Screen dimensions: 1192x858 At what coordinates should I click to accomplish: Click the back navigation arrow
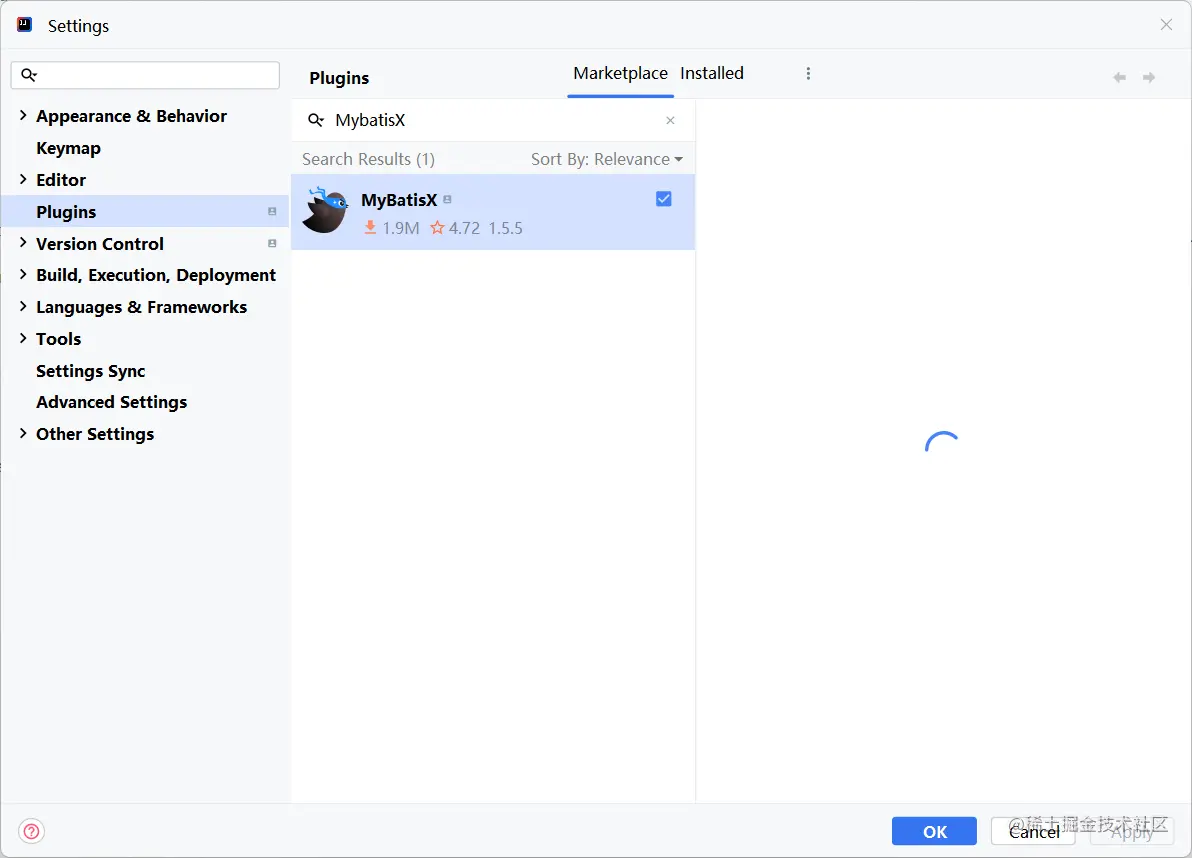pos(1119,78)
